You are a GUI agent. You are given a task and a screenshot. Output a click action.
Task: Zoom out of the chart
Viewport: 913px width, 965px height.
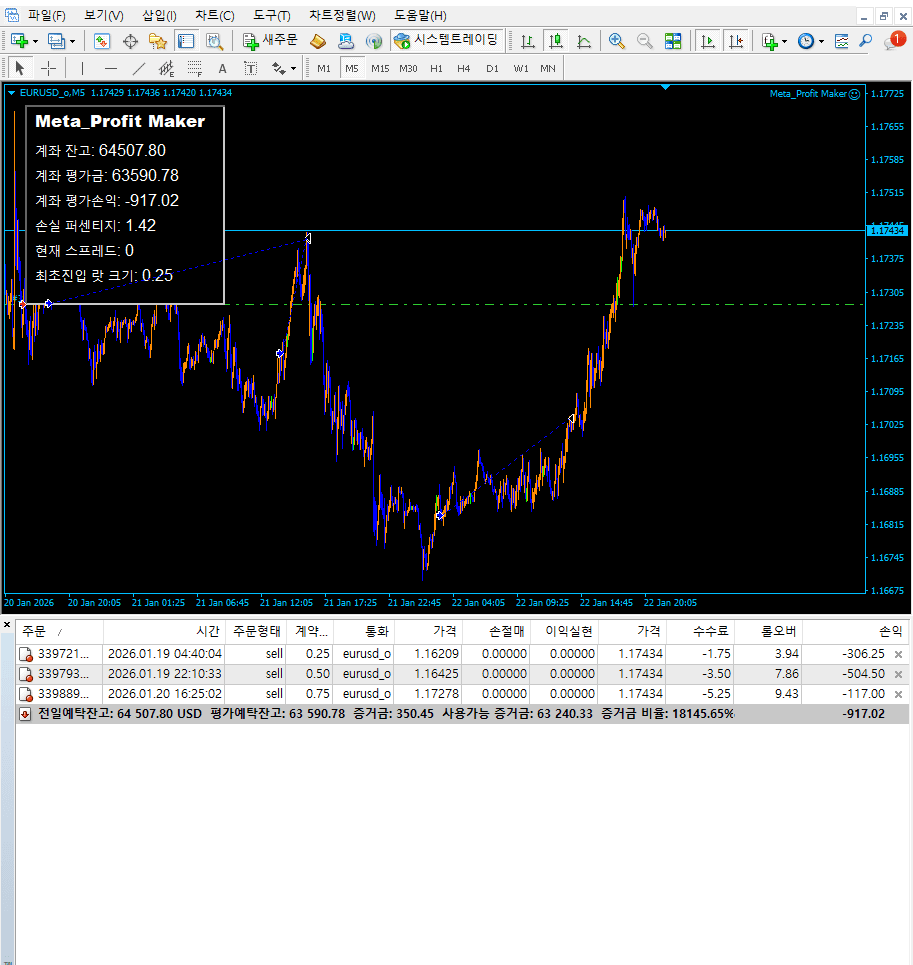[645, 41]
